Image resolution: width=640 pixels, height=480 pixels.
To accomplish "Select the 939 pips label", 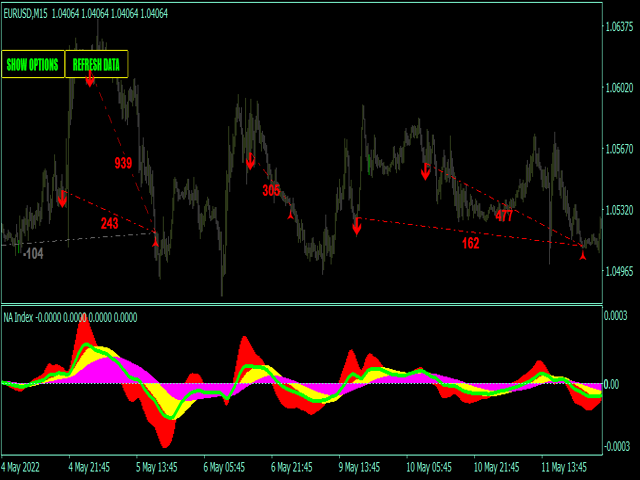I will [x=123, y=163].
